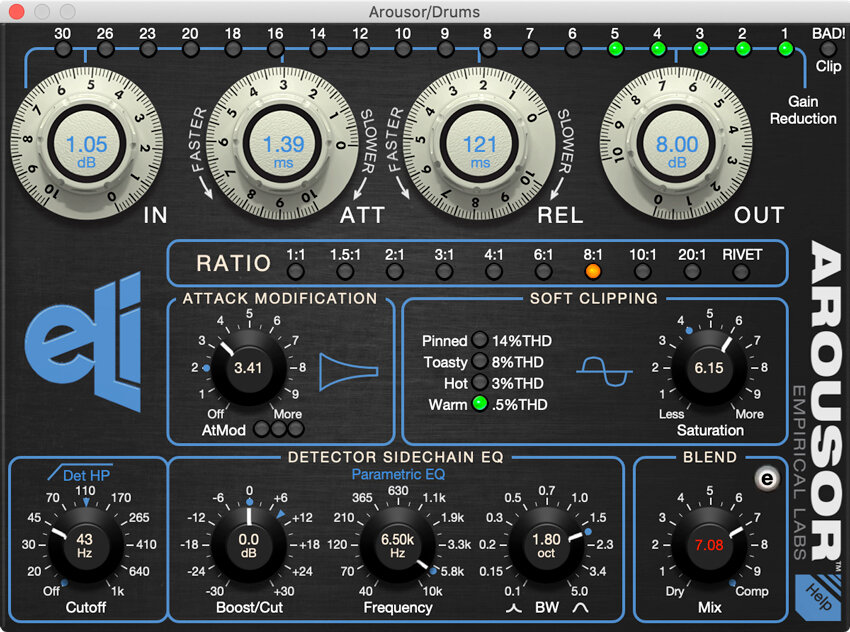Click the BAD! Clip indicator LED

(828, 49)
